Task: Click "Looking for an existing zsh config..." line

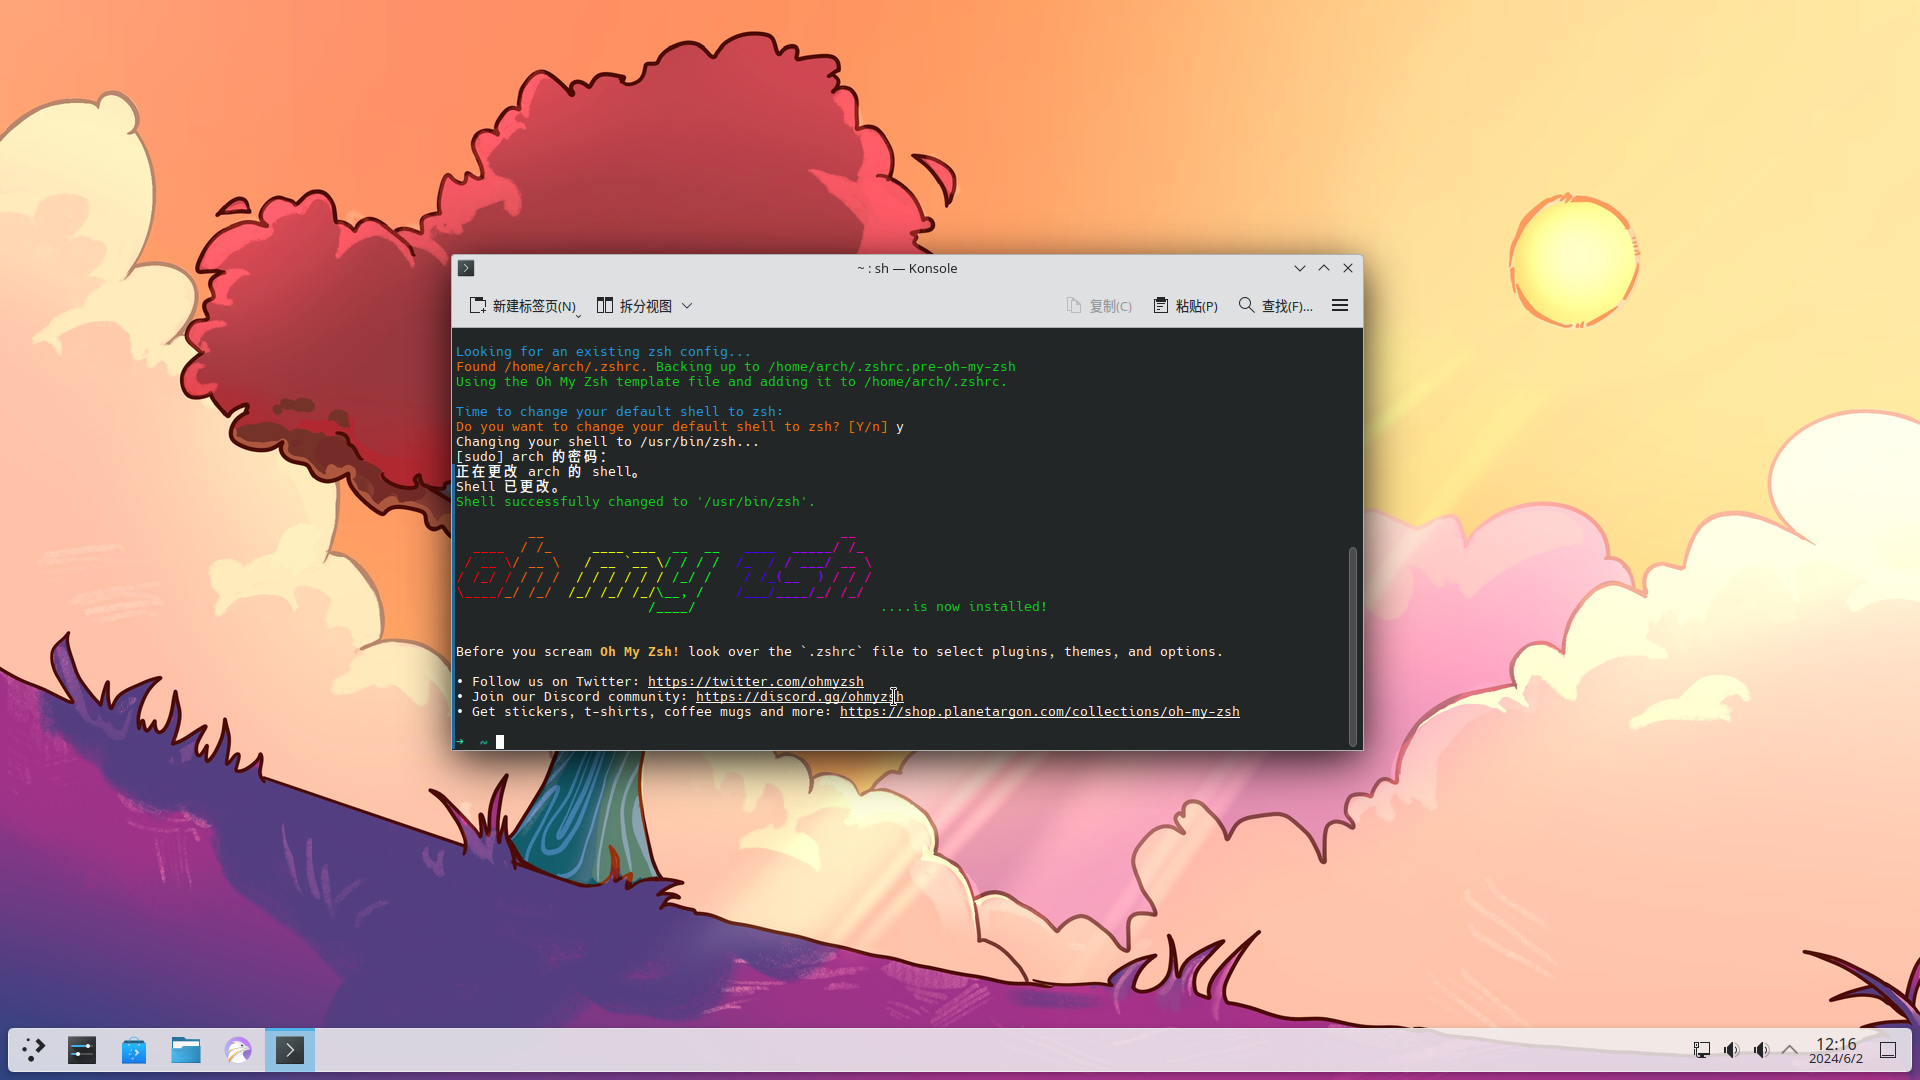Action: pos(604,352)
